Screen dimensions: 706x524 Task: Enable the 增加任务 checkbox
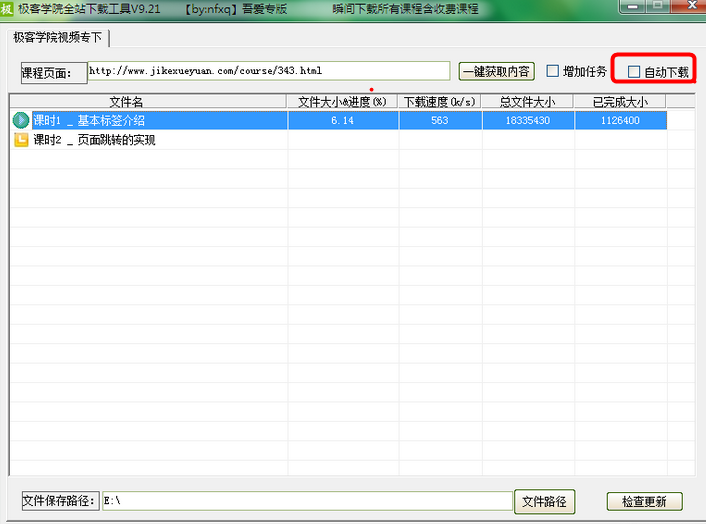coord(552,71)
